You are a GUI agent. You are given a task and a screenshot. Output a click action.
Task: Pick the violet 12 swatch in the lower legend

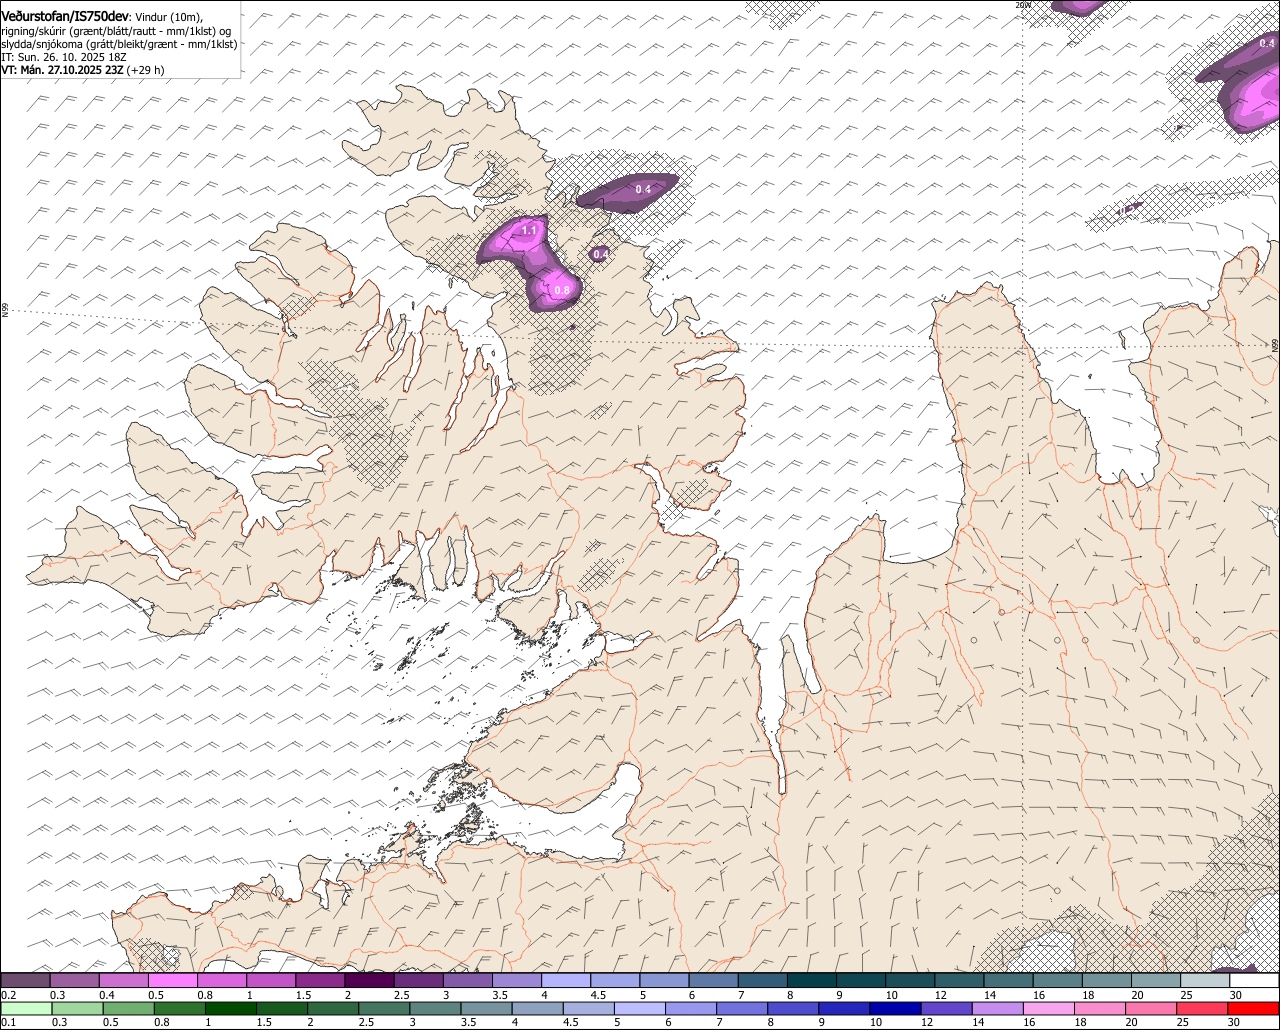click(x=948, y=1008)
